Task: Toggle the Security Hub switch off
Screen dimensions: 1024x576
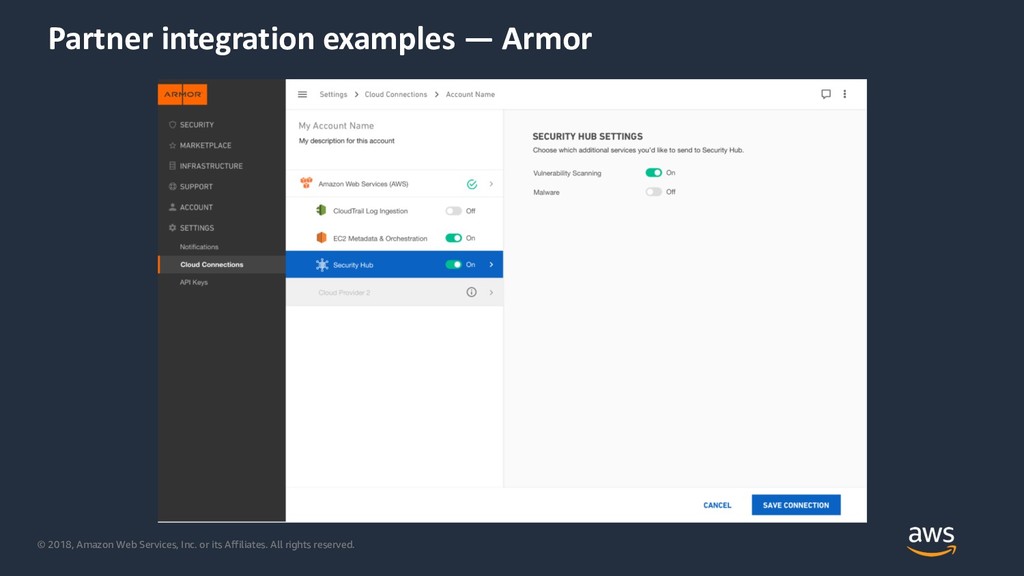Action: click(x=453, y=264)
